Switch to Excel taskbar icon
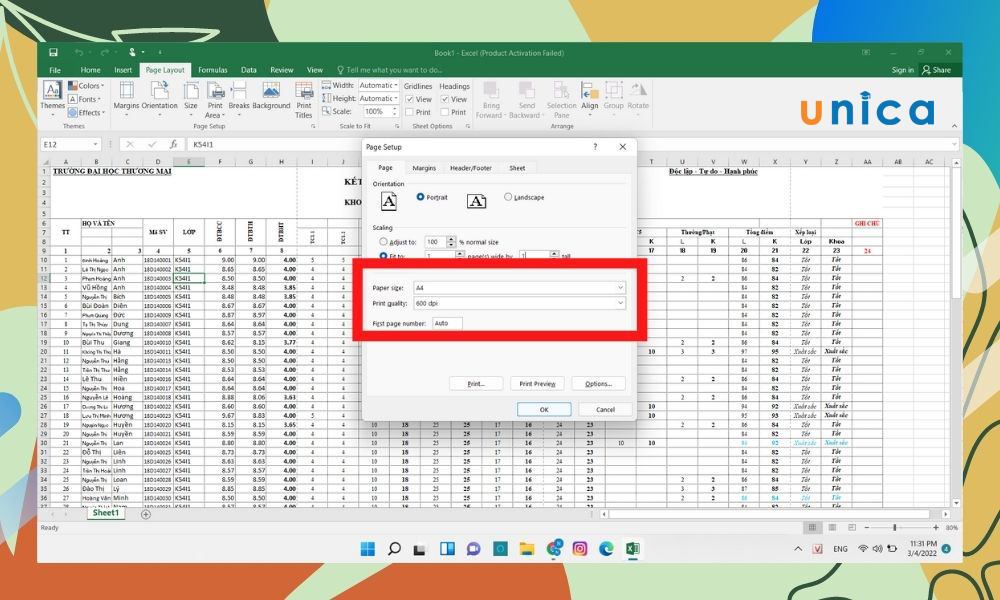This screenshot has height=600, width=1000. pos(633,548)
